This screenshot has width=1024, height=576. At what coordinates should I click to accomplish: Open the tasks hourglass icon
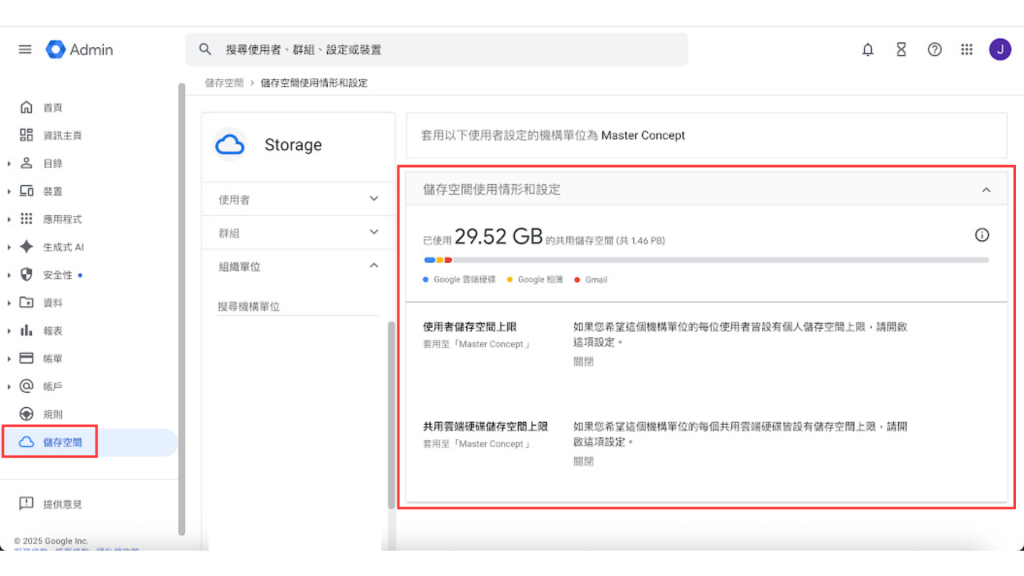(x=901, y=50)
